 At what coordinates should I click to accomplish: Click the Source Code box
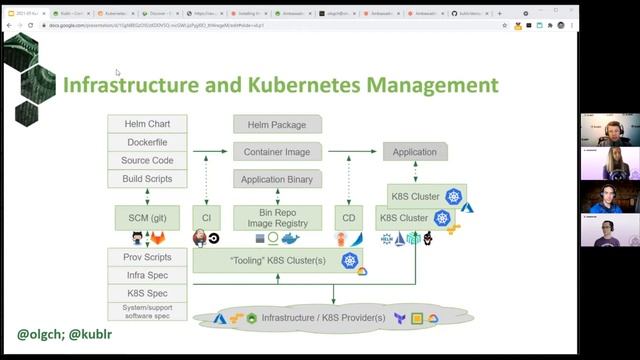[x=147, y=160]
